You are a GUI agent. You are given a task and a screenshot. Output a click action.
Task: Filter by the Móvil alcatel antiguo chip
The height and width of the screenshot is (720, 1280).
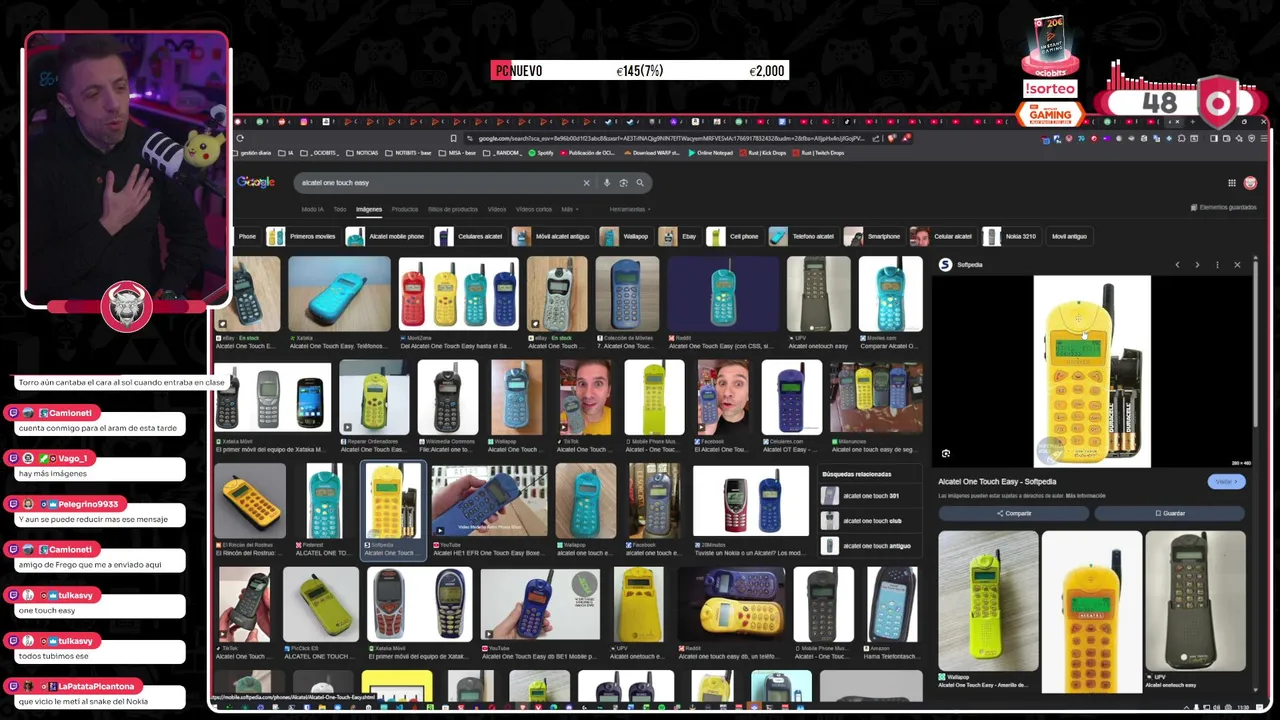pyautogui.click(x=552, y=236)
